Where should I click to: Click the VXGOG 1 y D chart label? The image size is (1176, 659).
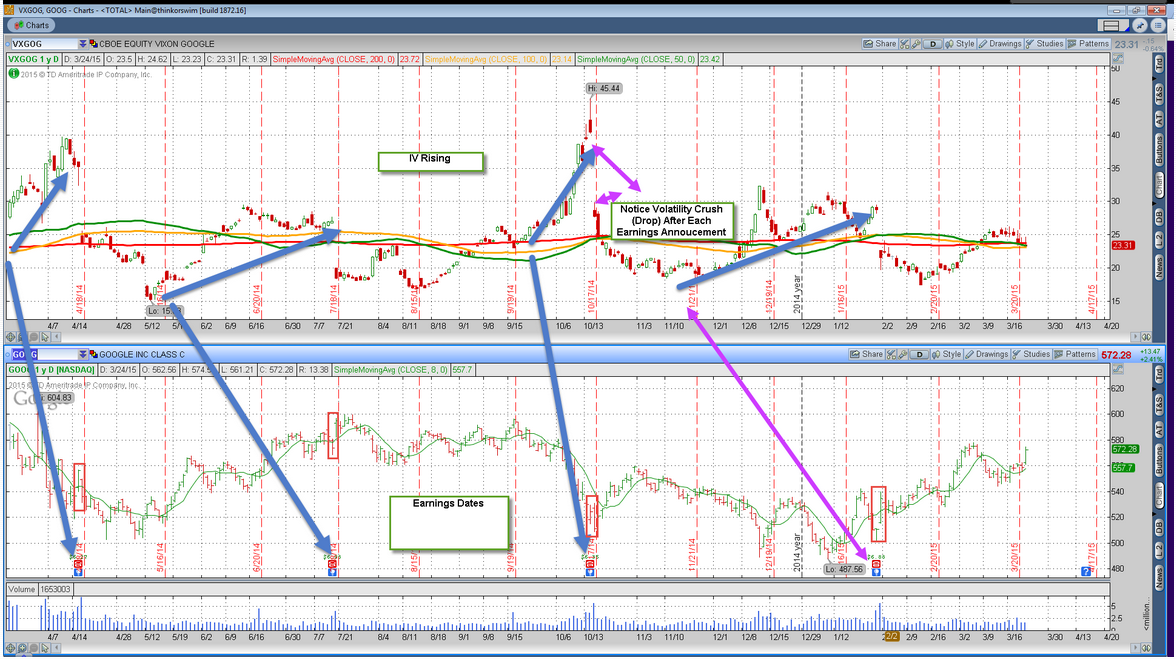pyautogui.click(x=34, y=59)
